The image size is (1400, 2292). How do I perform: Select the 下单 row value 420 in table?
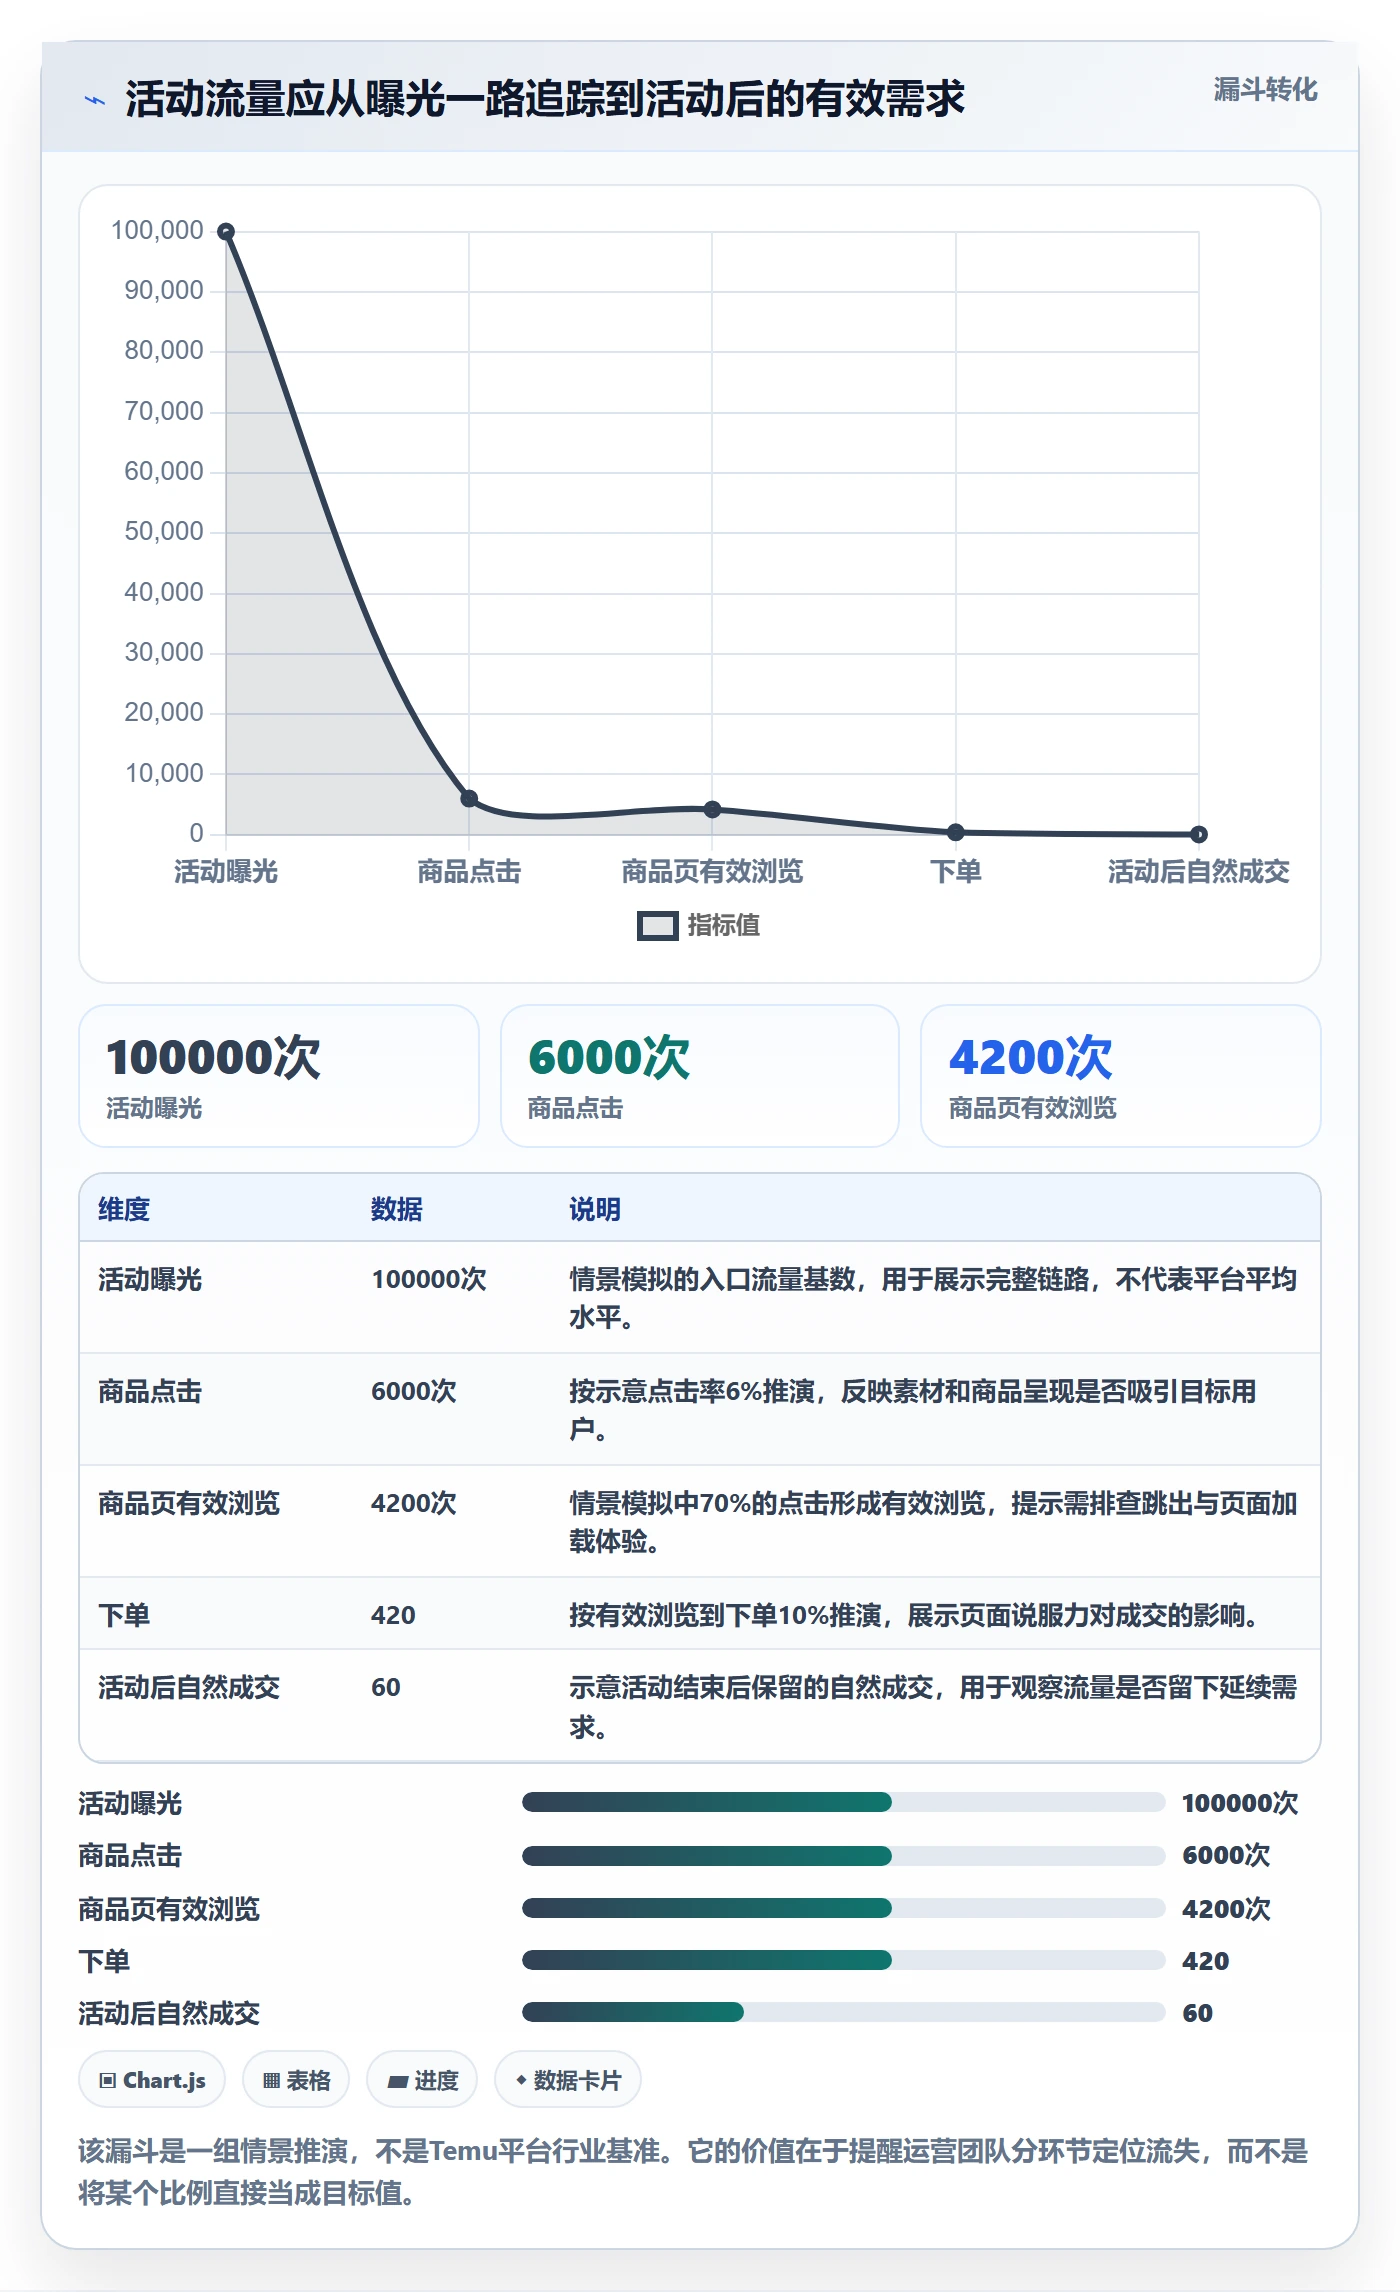tap(393, 1616)
